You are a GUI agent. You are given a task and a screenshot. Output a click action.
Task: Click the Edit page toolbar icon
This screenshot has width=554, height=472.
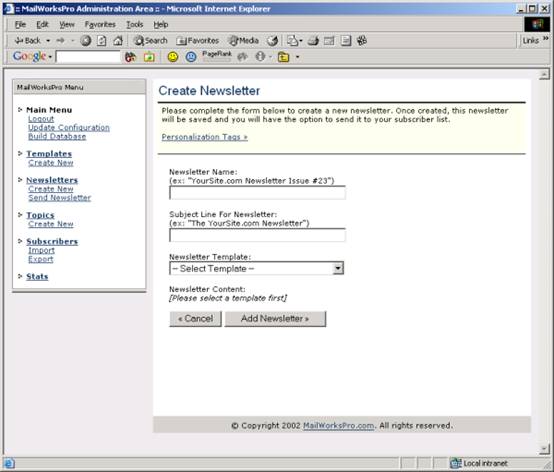(x=329, y=41)
